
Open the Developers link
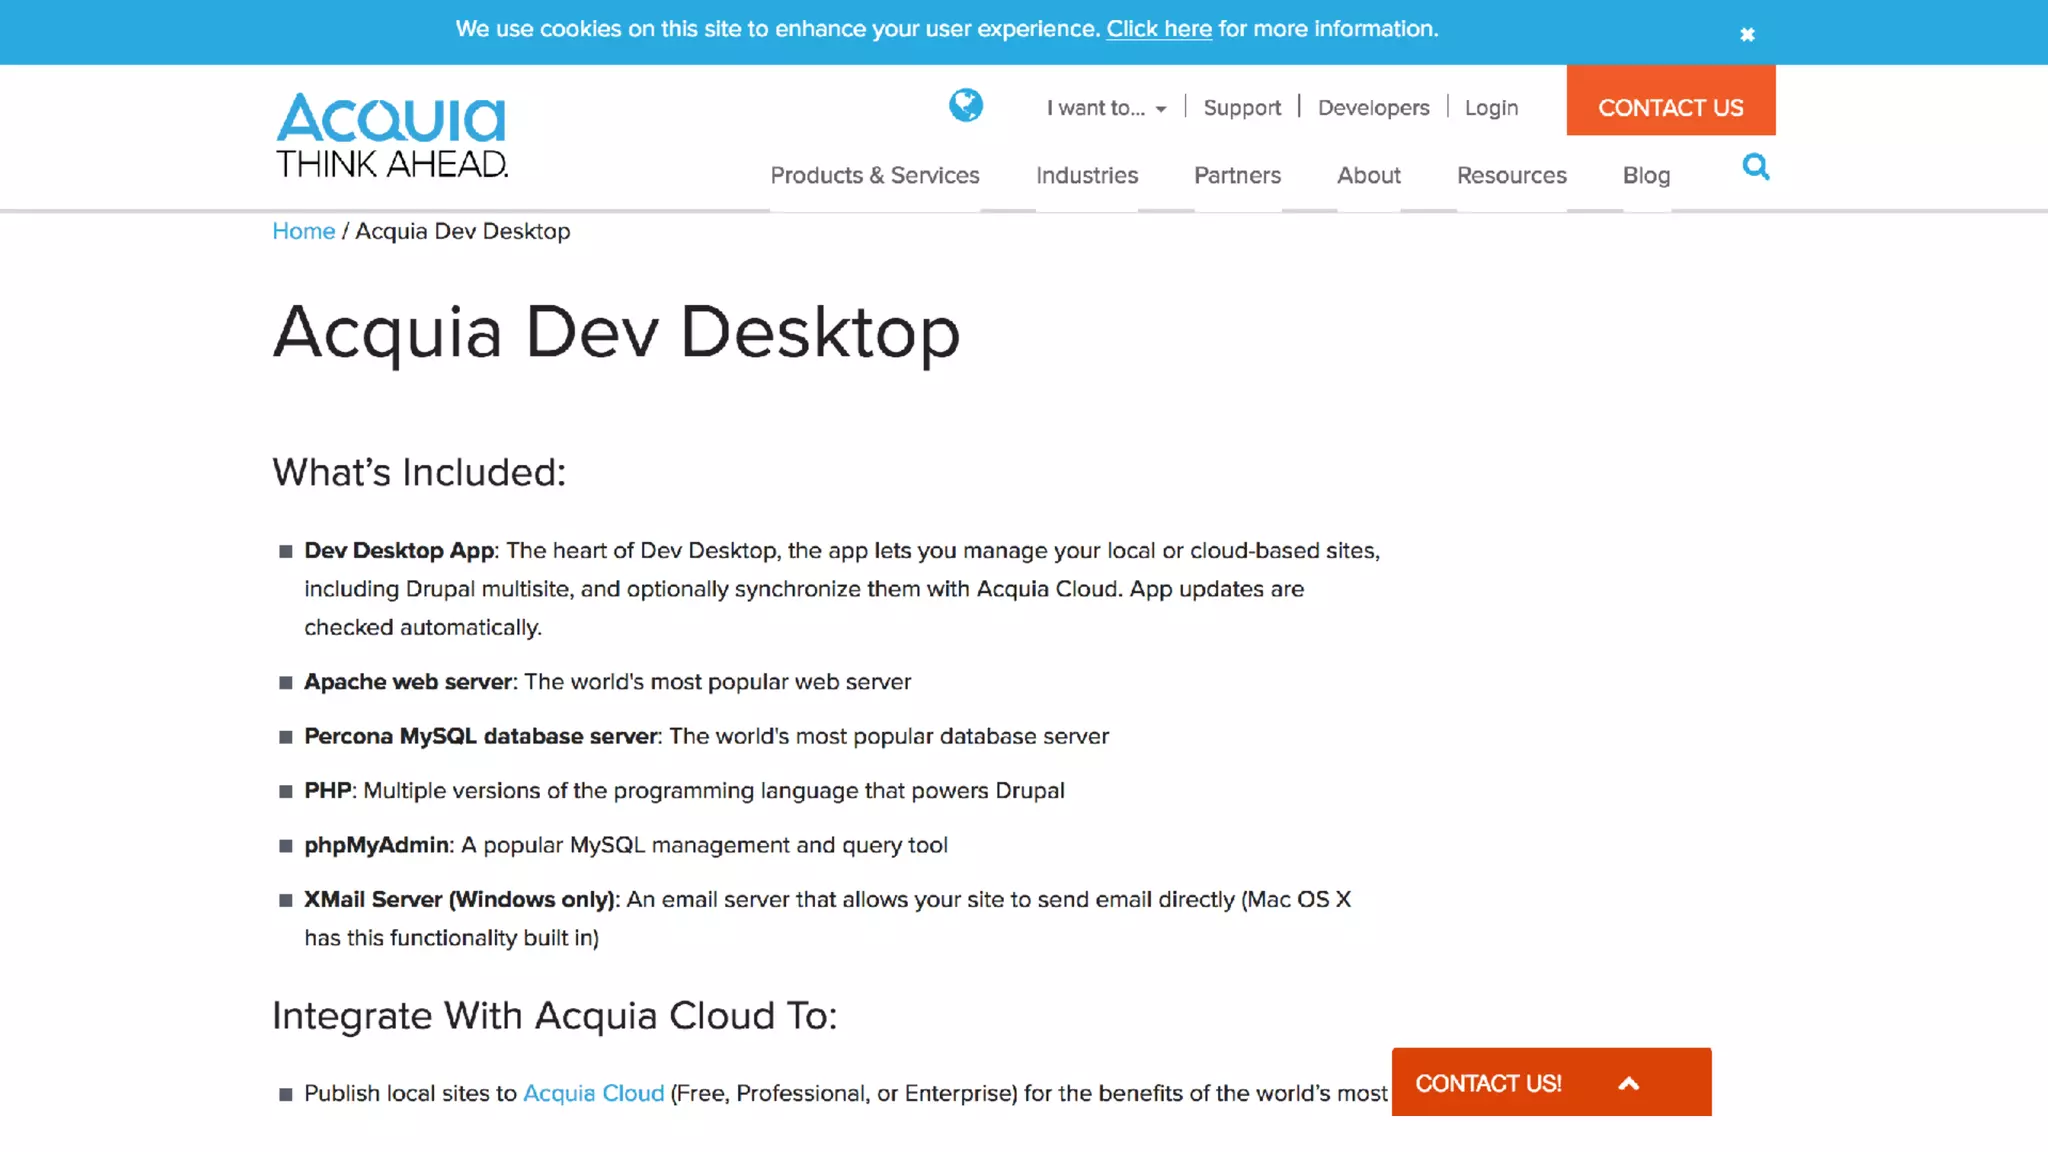[1373, 108]
